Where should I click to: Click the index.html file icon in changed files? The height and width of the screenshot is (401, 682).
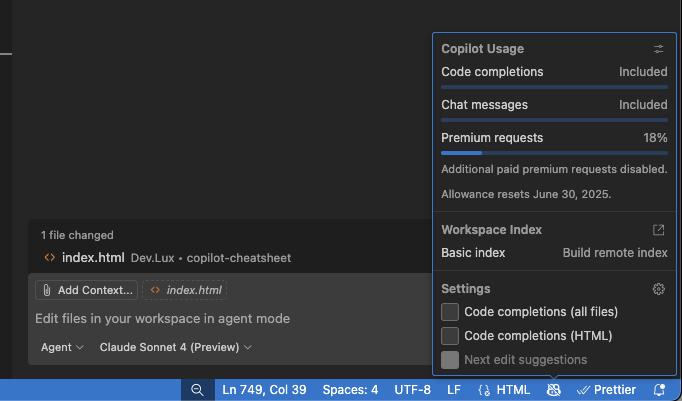coord(50,257)
